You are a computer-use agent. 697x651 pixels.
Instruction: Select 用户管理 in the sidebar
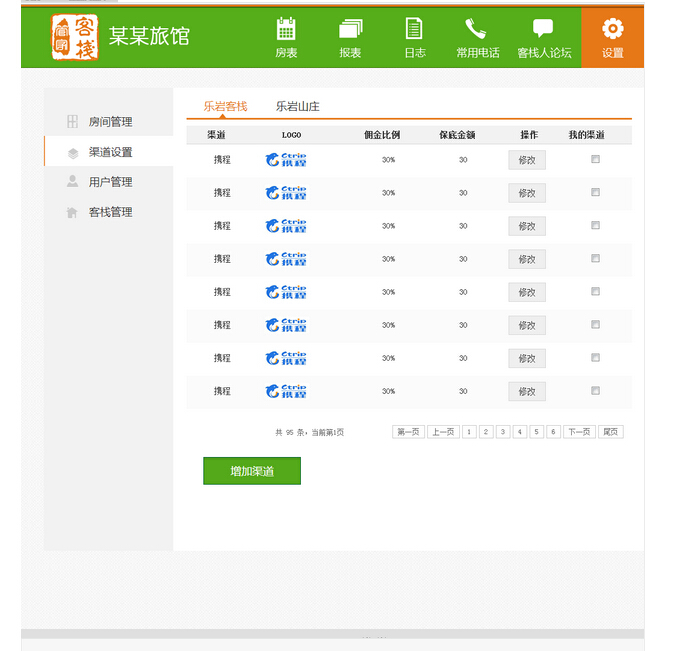pyautogui.click(x=110, y=182)
